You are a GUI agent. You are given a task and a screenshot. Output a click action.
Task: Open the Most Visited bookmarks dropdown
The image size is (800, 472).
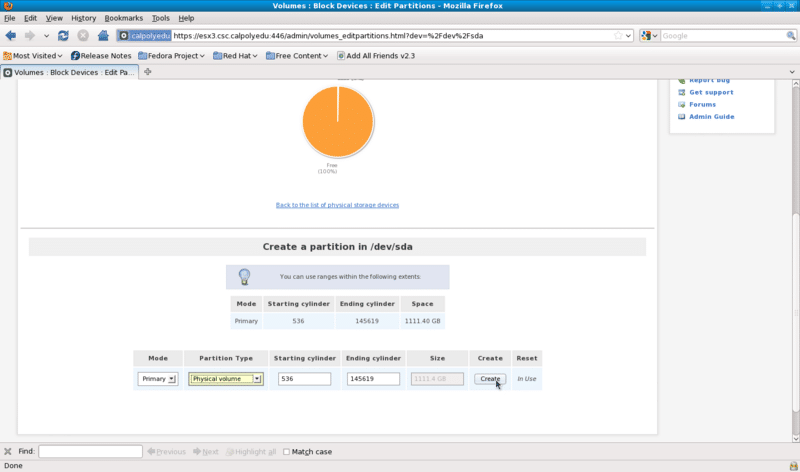[x=34, y=56]
